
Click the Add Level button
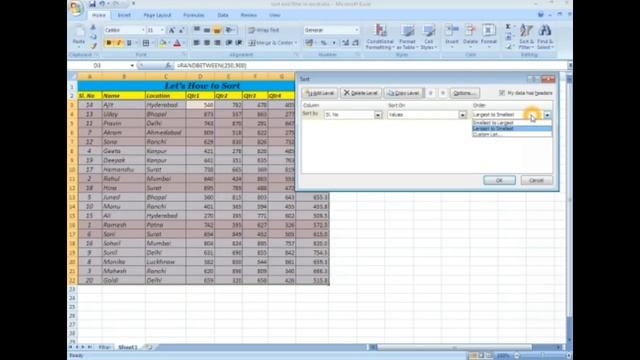[320, 93]
